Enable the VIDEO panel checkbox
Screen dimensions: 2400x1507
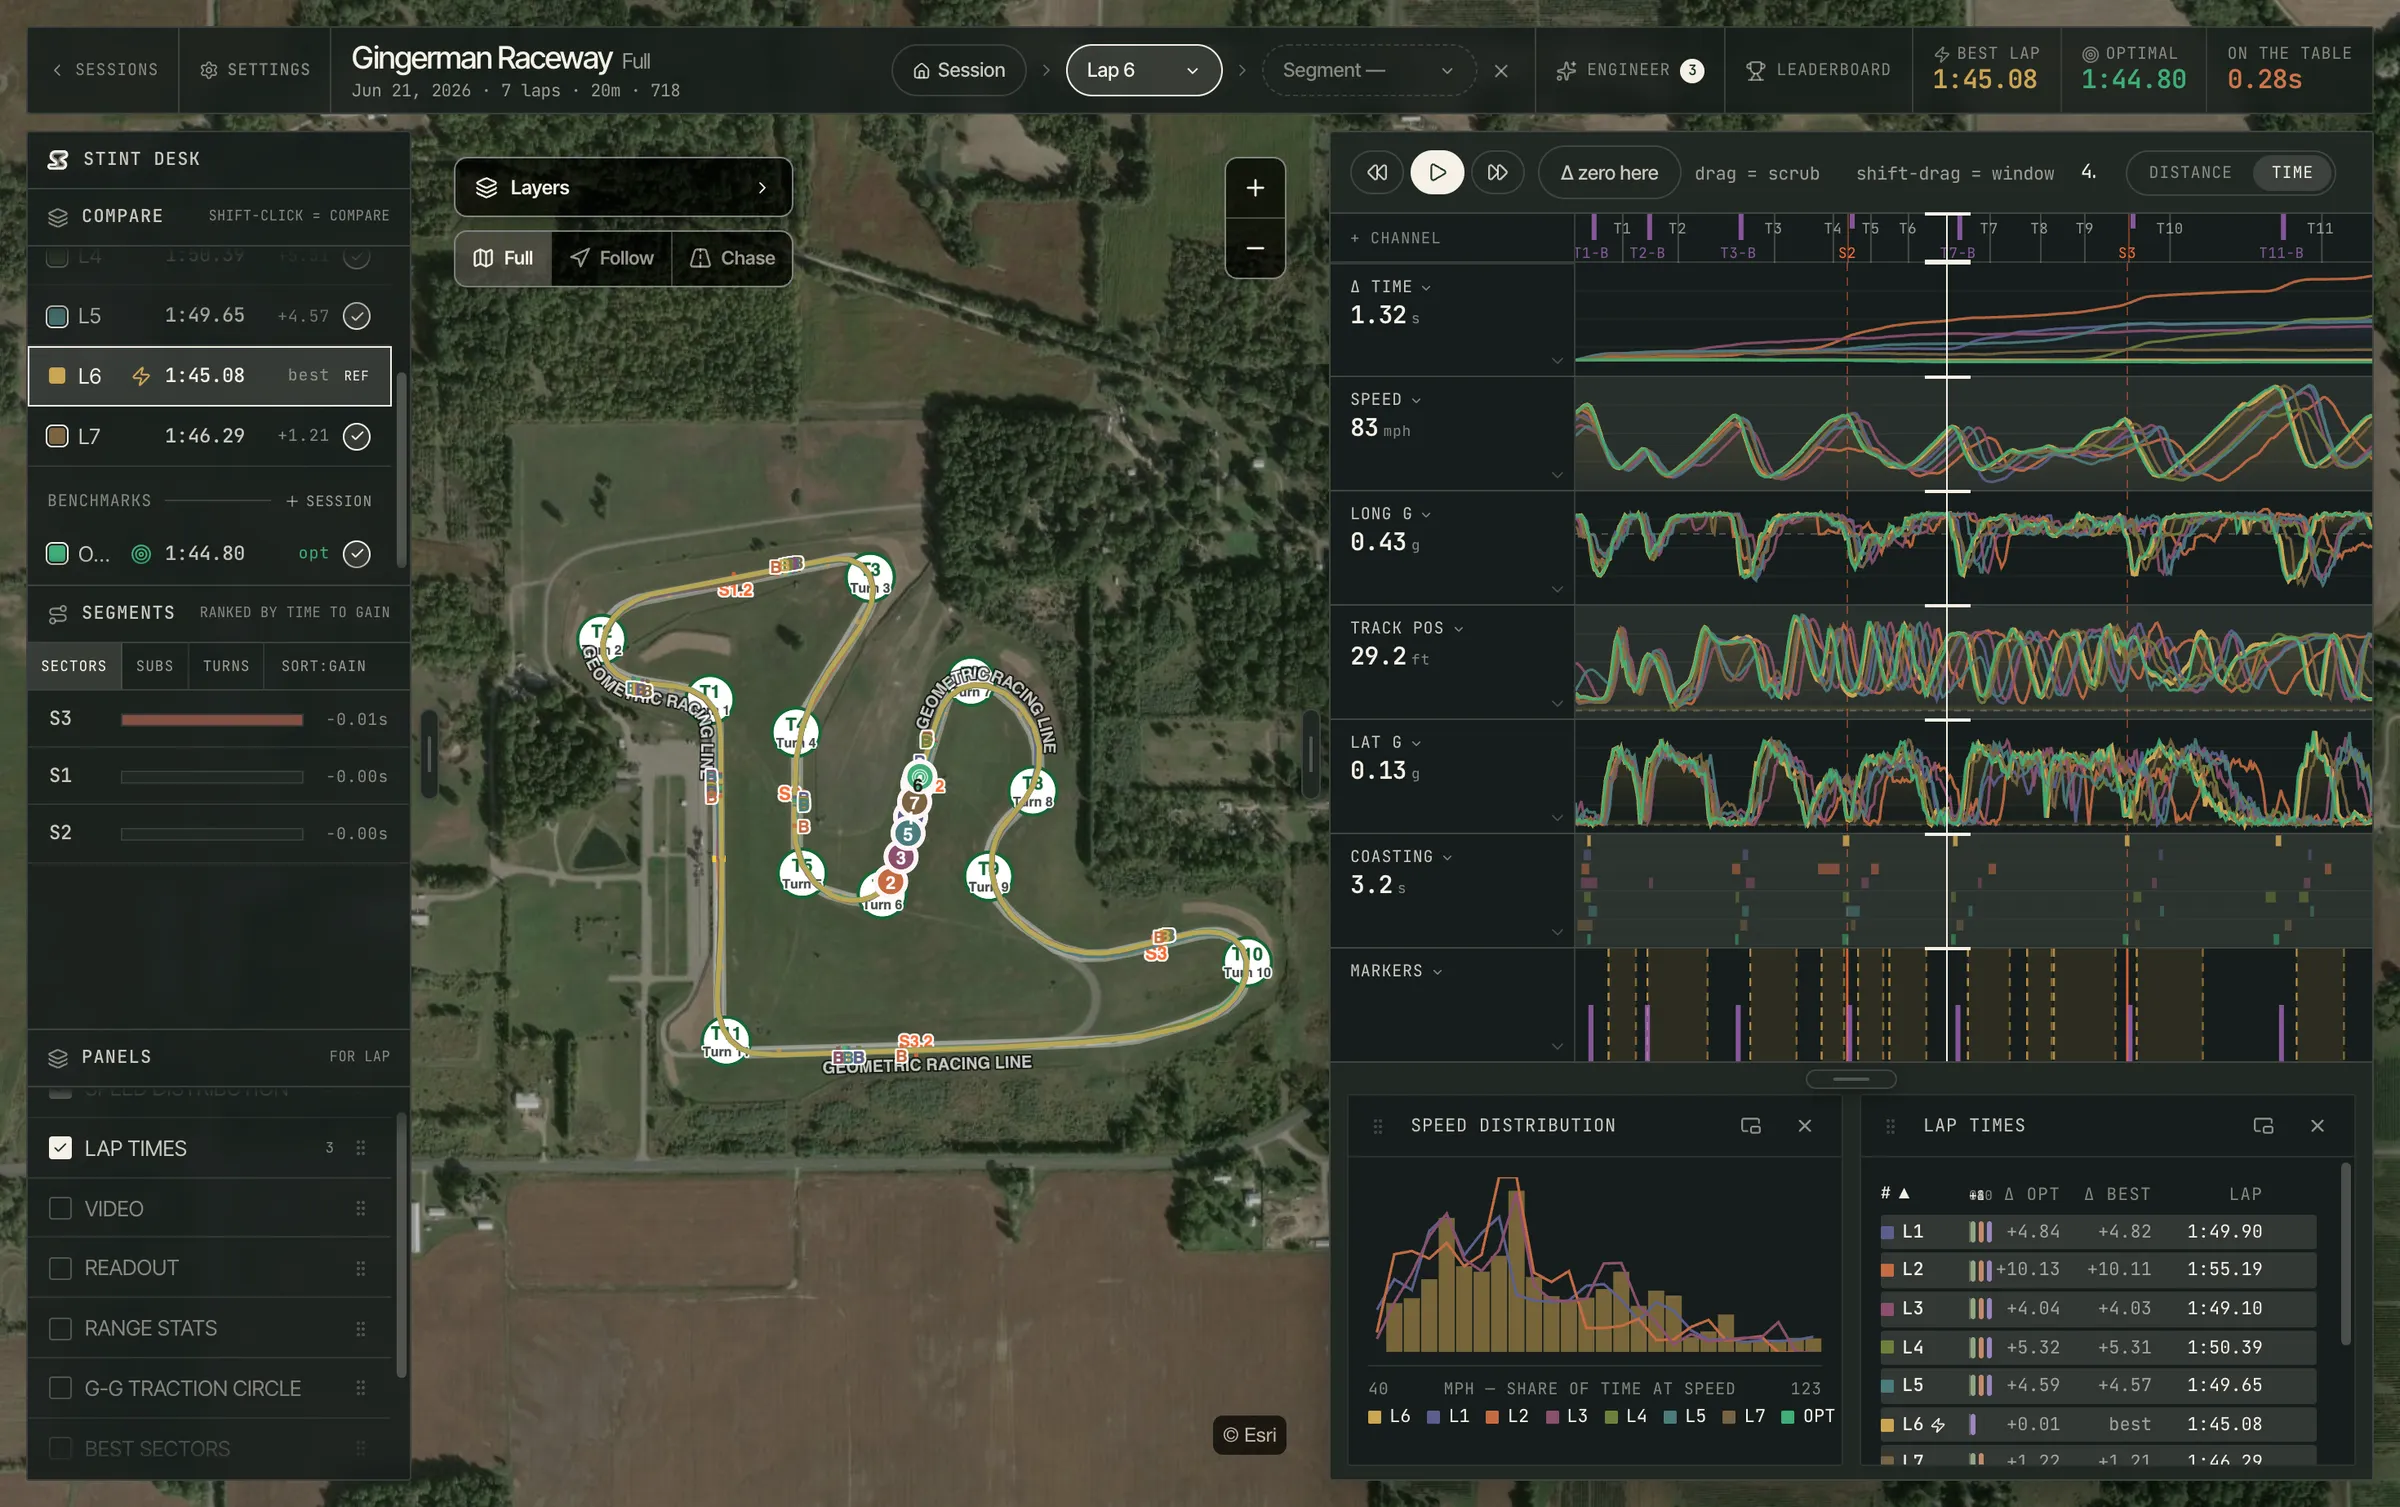click(x=60, y=1209)
